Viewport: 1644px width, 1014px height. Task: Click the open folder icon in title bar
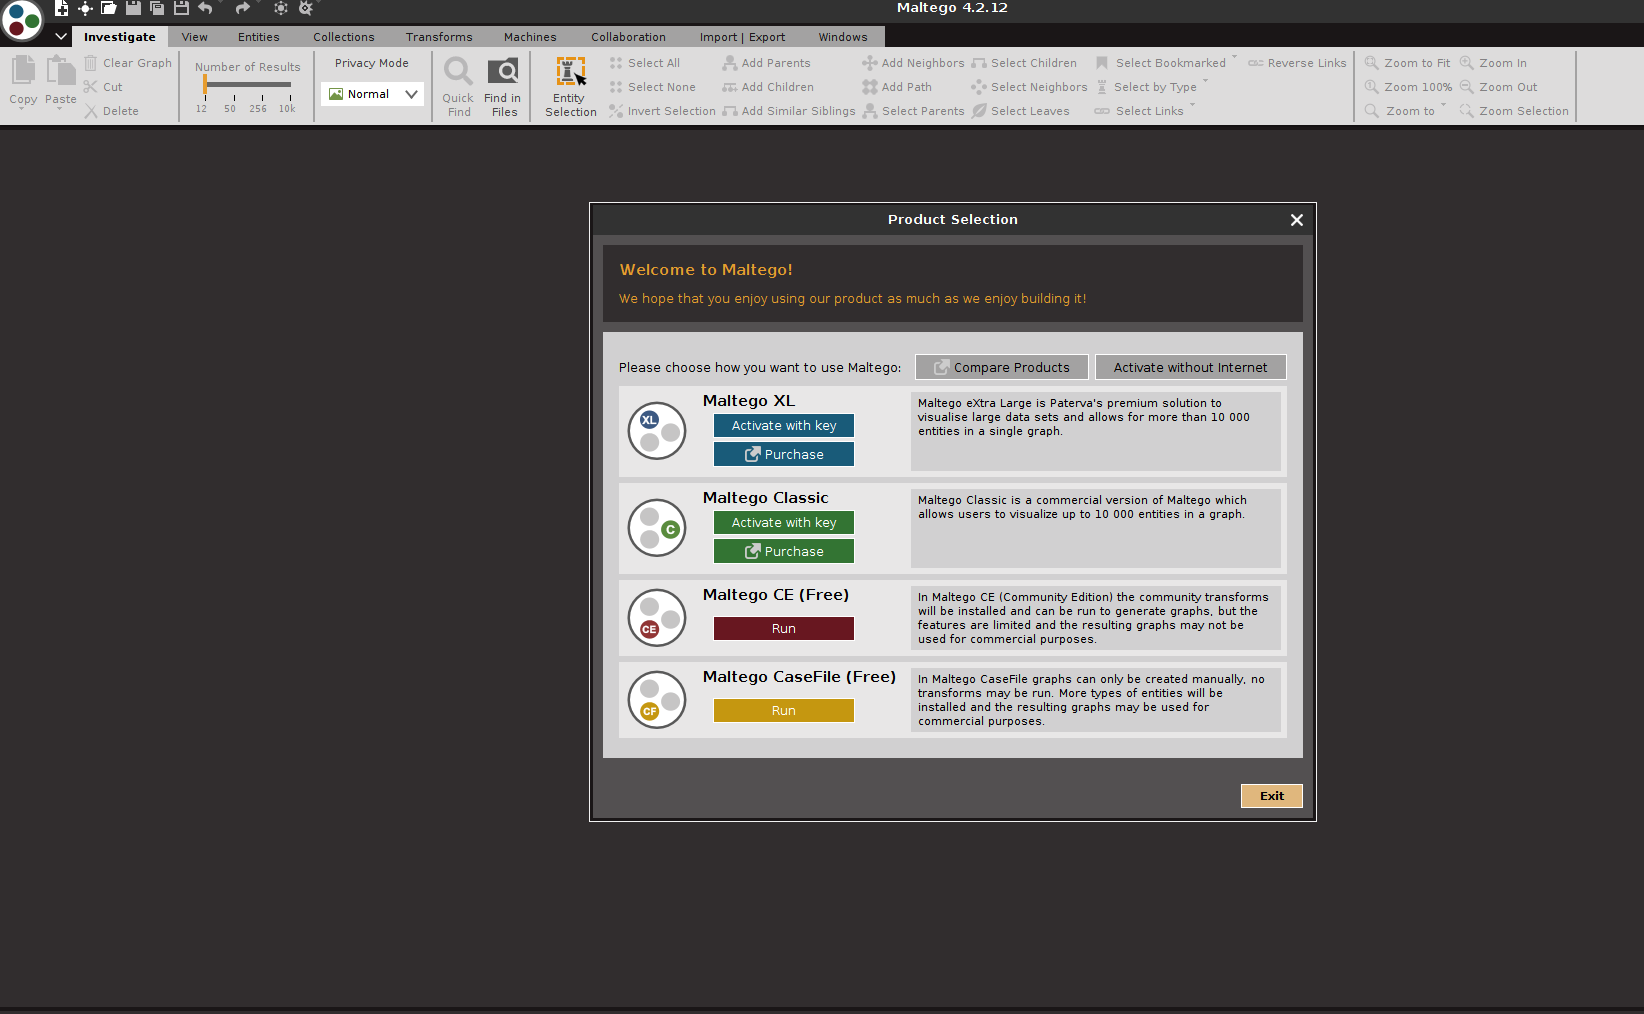(108, 8)
